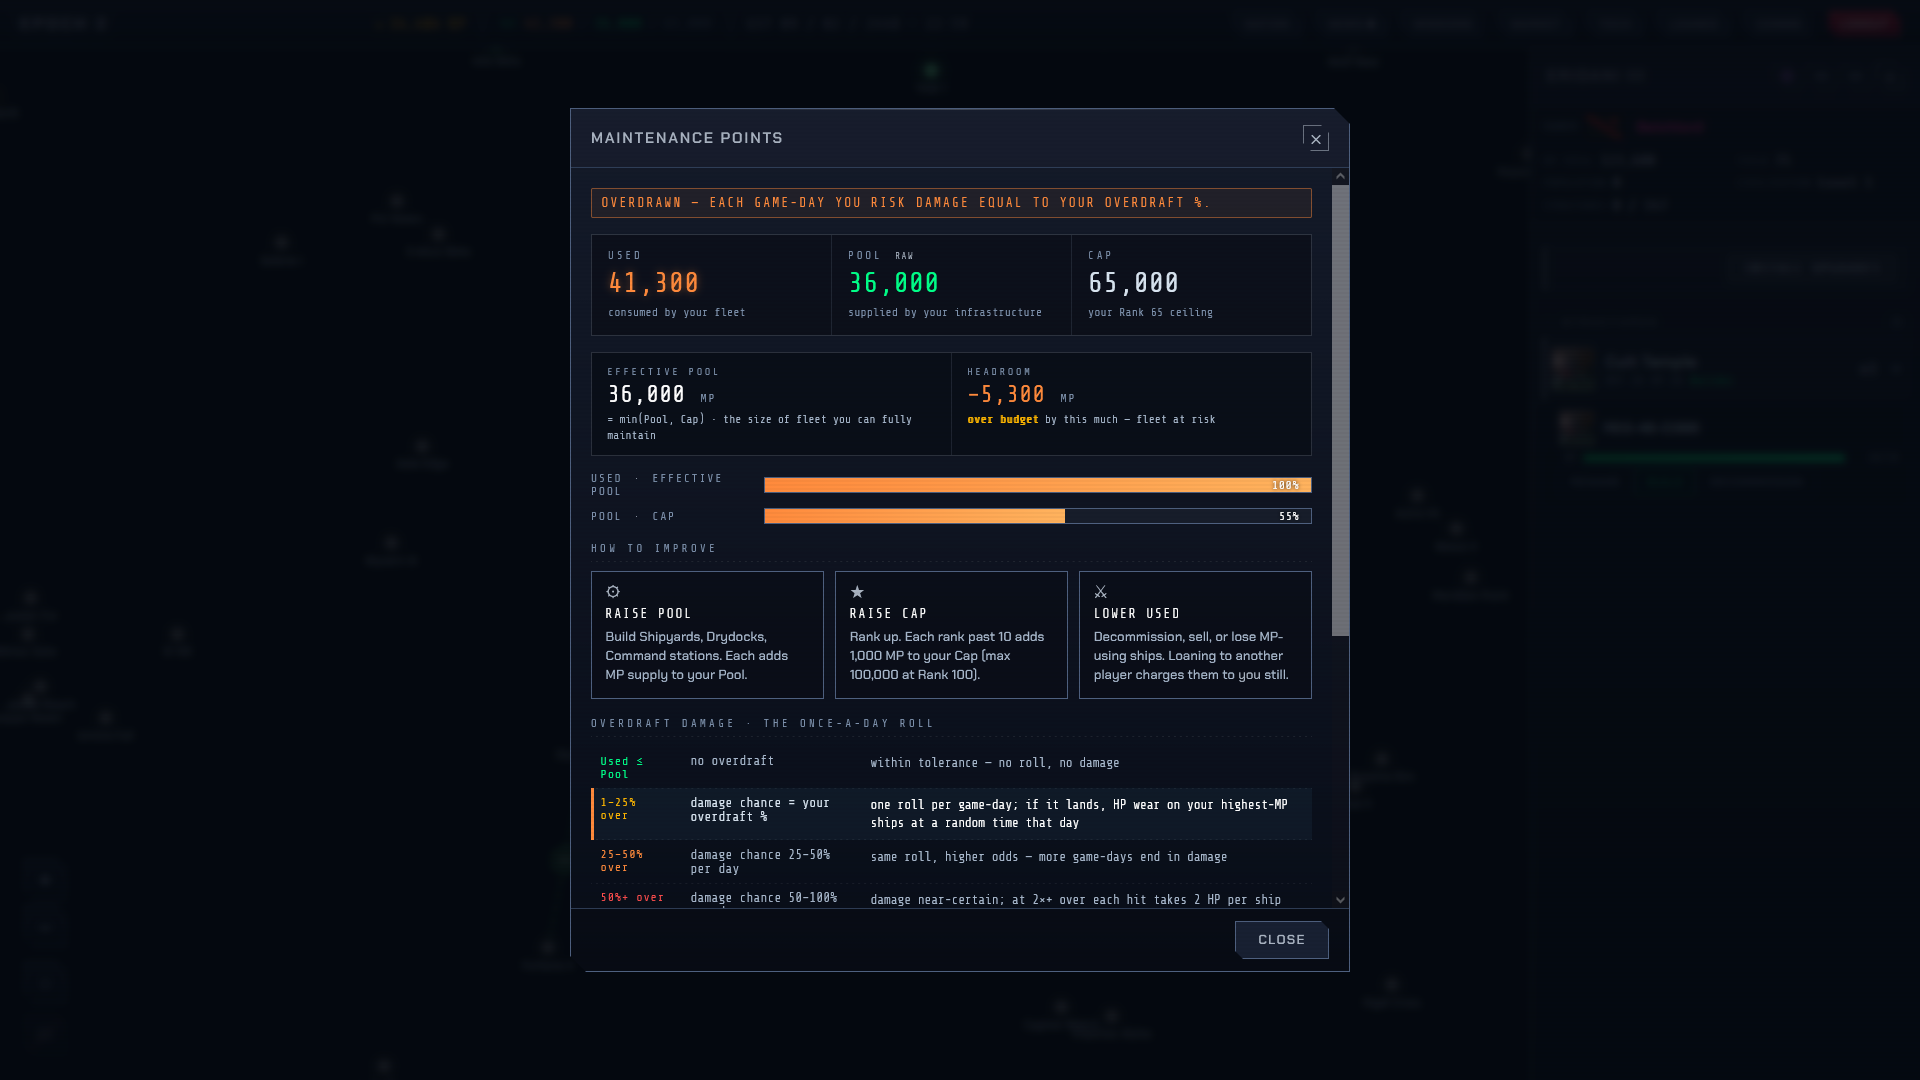Screen dimensions: 1920x1080
Task: Click the star icon on Raise Cap card
Action: (857, 592)
